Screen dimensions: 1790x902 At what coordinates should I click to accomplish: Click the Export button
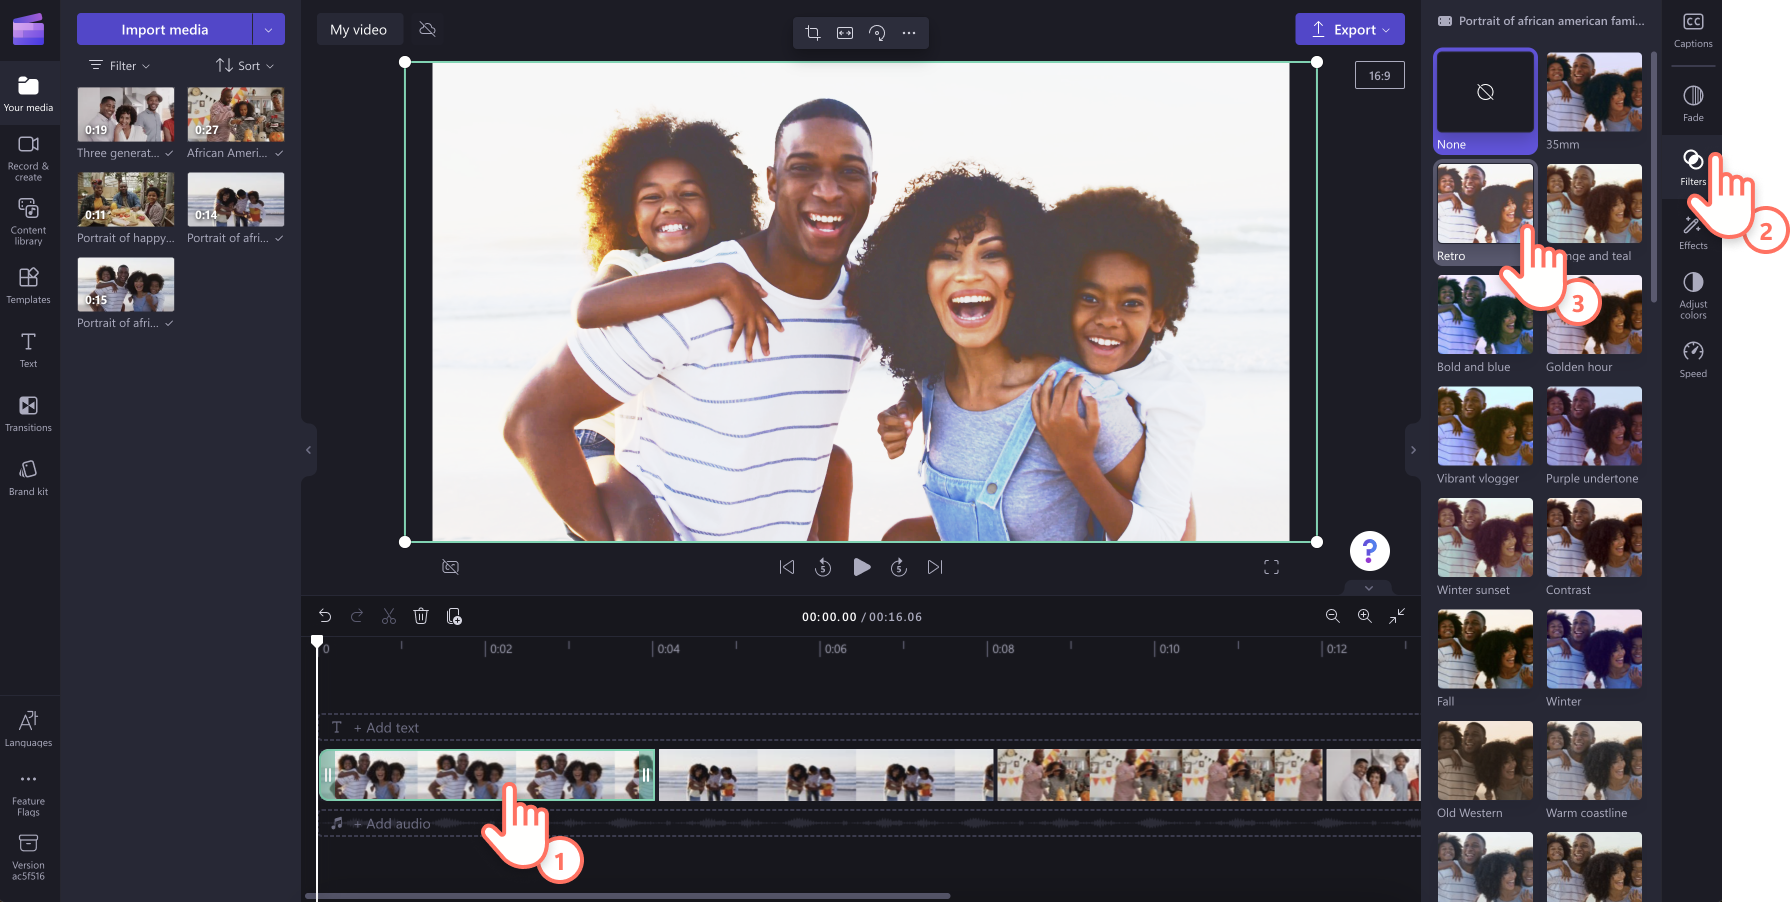[x=1350, y=29]
